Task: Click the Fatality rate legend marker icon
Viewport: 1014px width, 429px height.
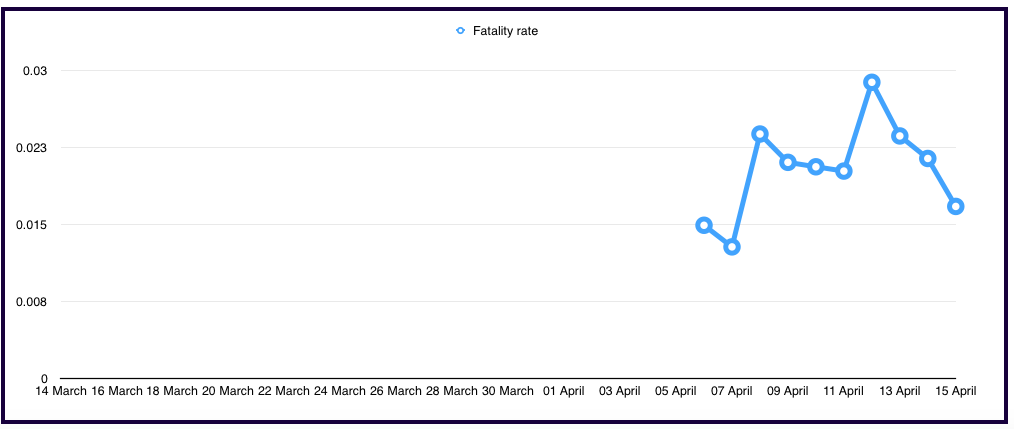Action: (x=460, y=31)
